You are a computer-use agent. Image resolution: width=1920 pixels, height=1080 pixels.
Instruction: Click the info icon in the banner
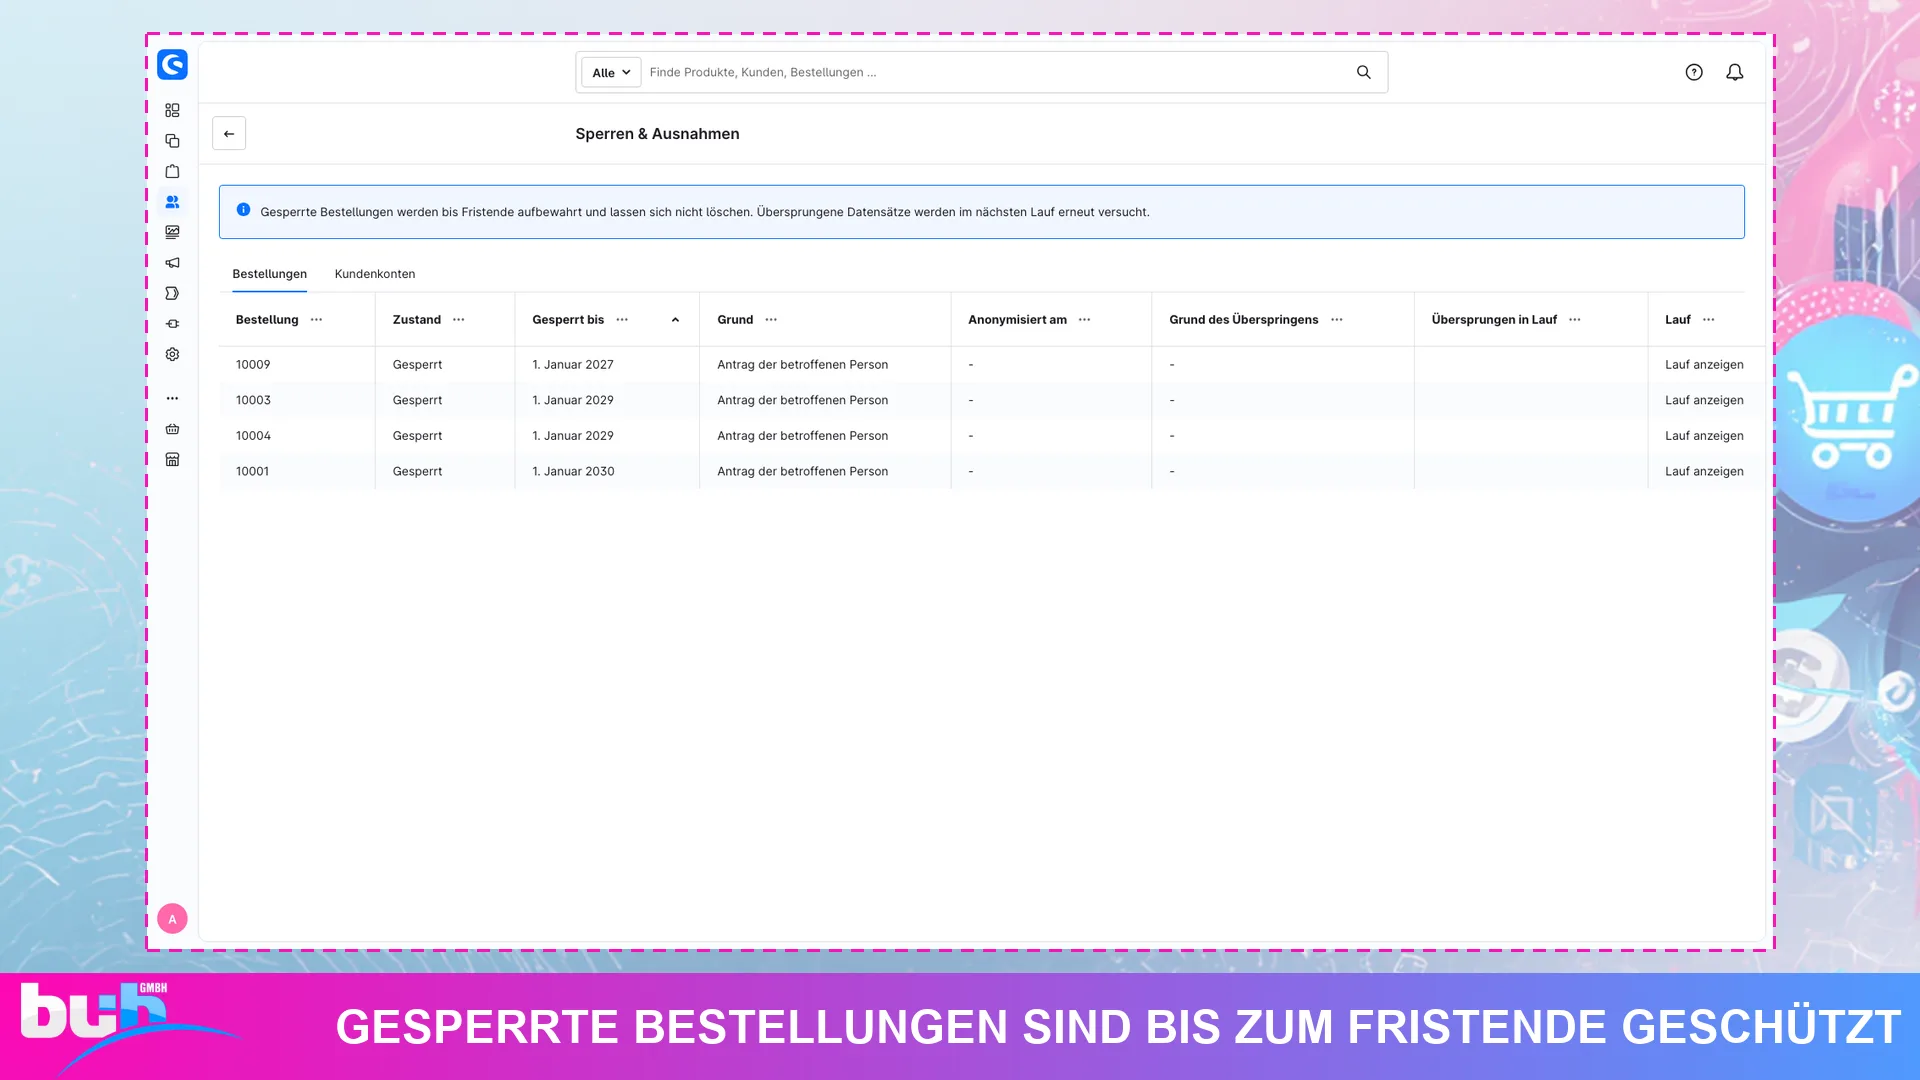[243, 210]
